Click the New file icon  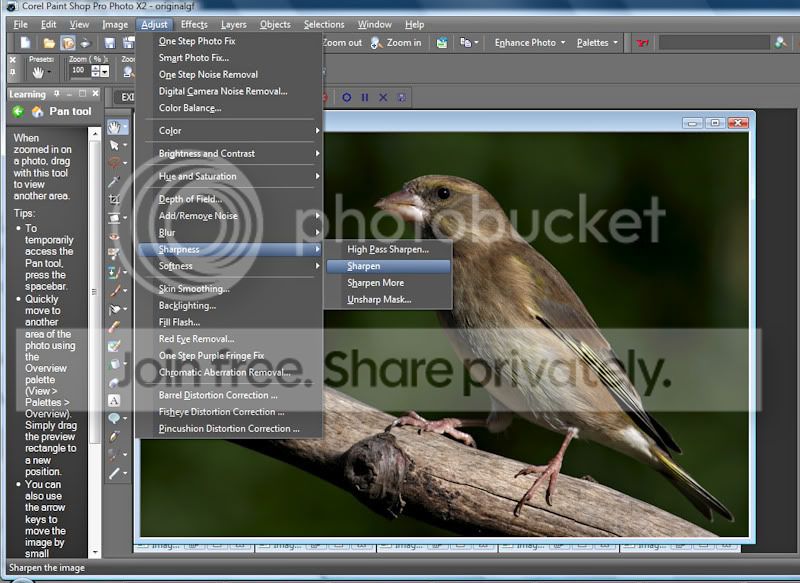pyautogui.click(x=25, y=43)
